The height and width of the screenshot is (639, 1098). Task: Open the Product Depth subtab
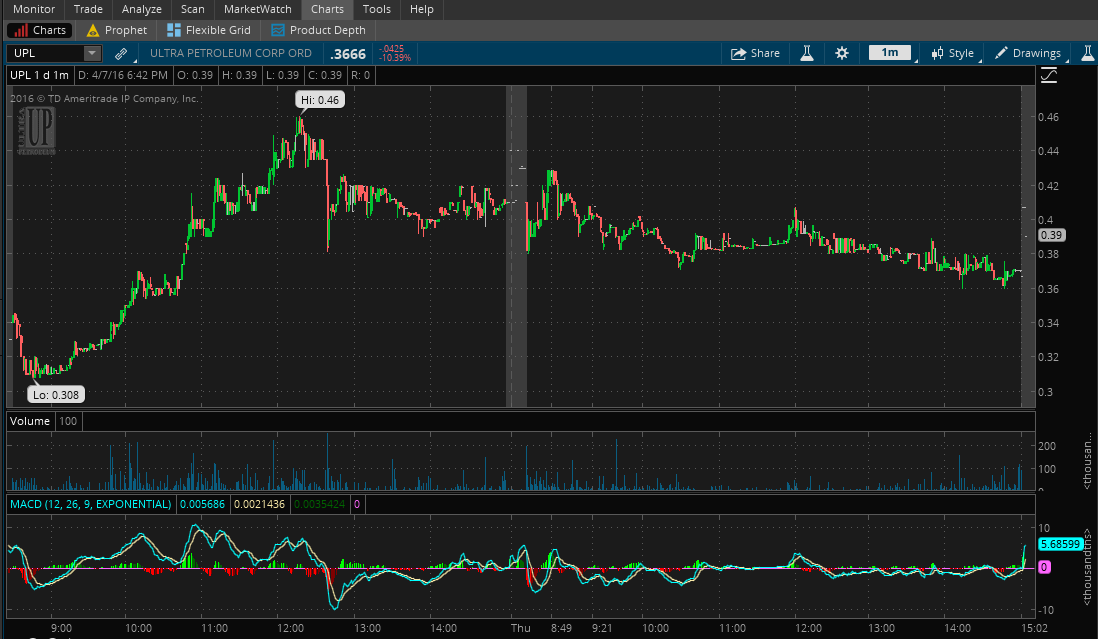[x=319, y=30]
